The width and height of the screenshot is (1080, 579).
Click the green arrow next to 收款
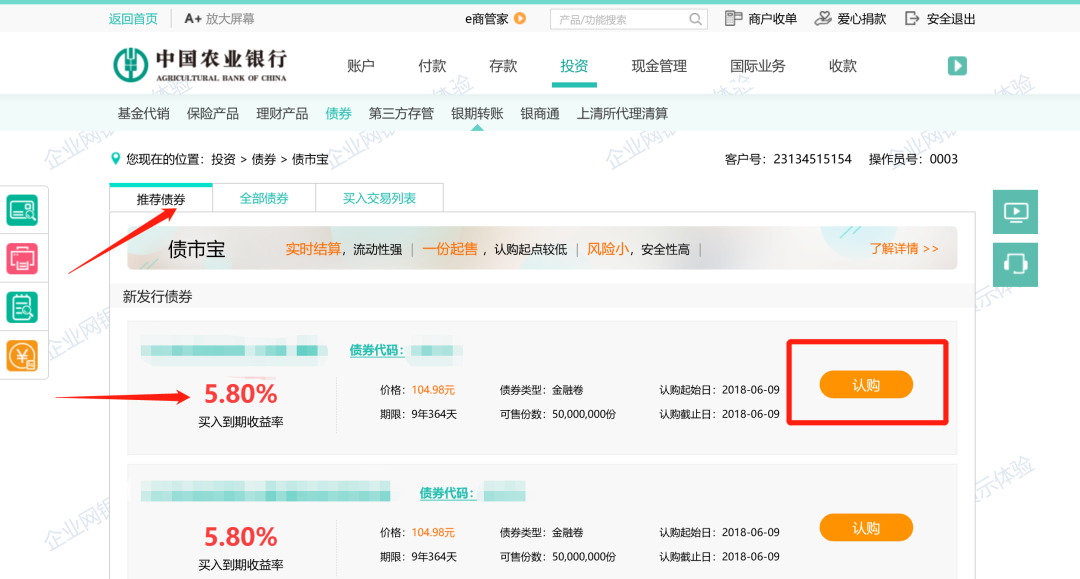957,66
